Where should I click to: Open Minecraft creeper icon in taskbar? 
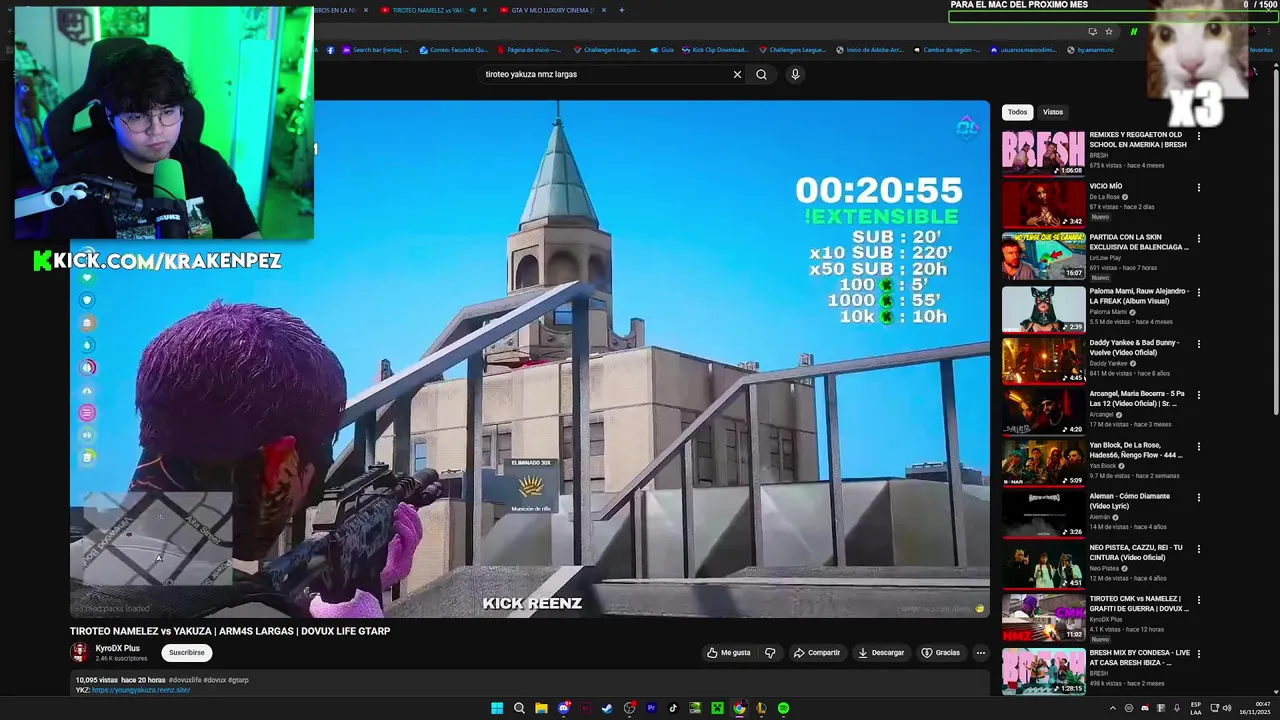pyautogui.click(x=717, y=708)
